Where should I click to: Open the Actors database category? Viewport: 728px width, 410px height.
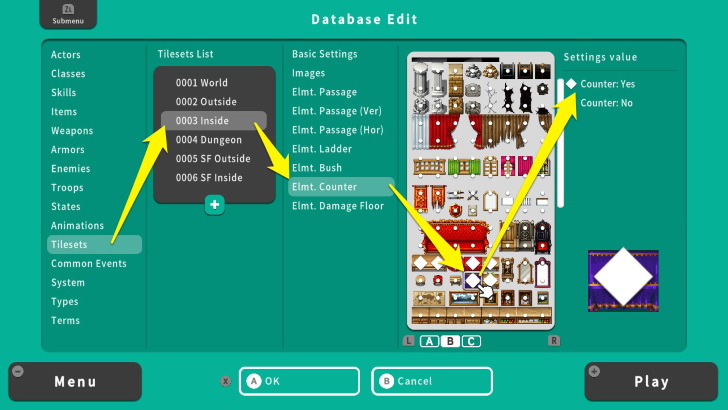pos(65,55)
